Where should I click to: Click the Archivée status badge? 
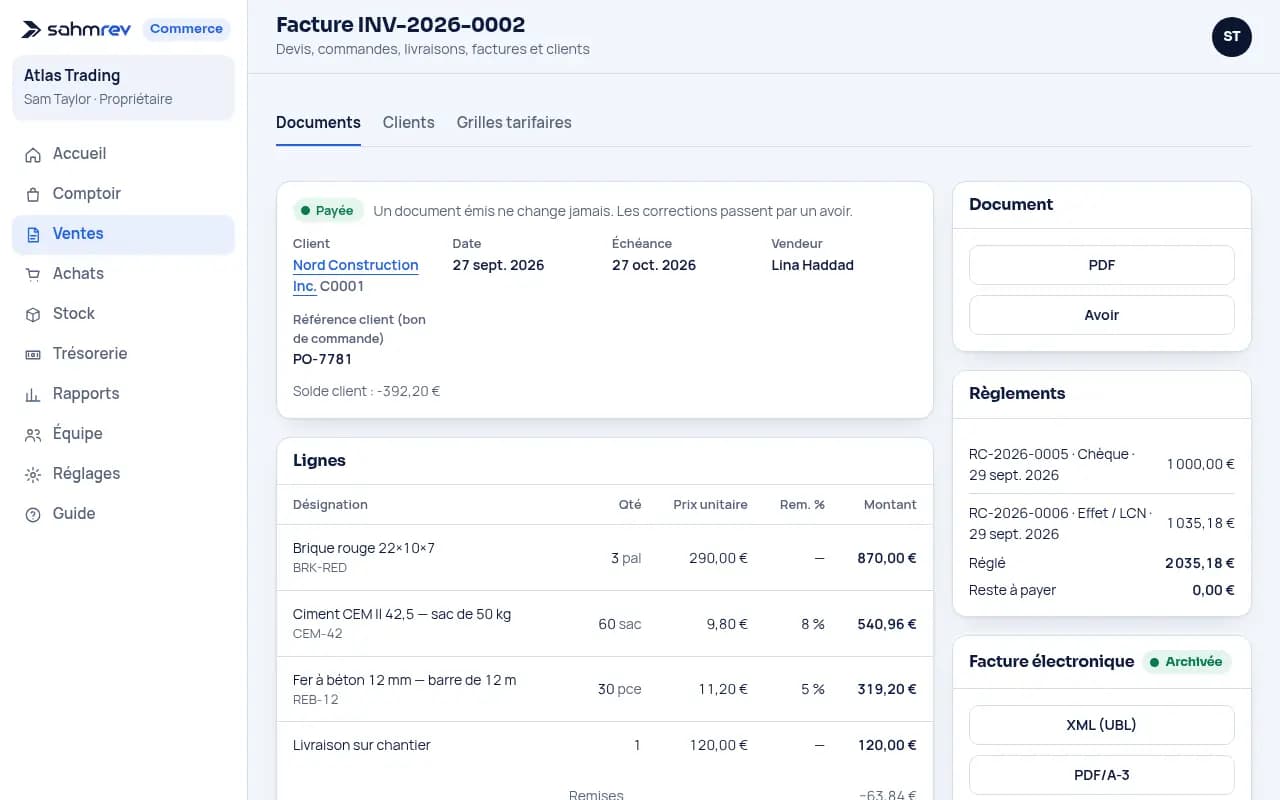click(x=1187, y=662)
